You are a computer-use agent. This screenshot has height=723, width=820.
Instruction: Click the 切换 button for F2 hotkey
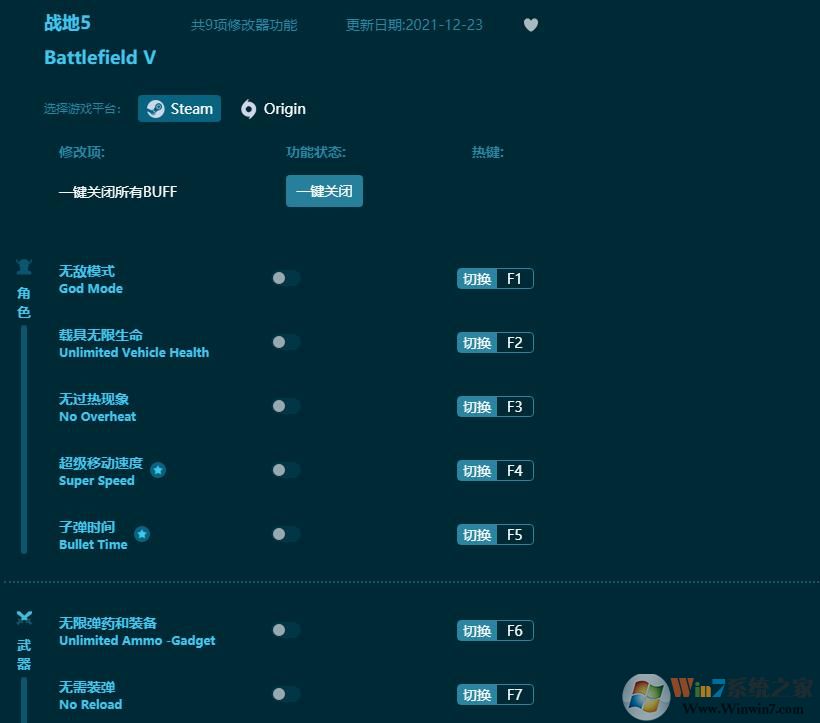(x=477, y=342)
